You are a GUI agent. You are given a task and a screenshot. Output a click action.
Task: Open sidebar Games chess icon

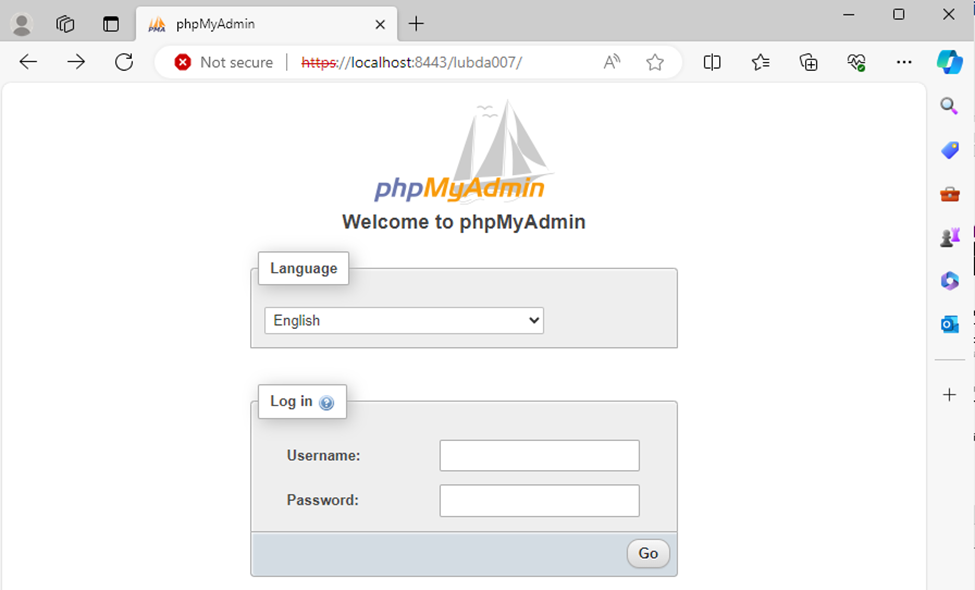(950, 237)
